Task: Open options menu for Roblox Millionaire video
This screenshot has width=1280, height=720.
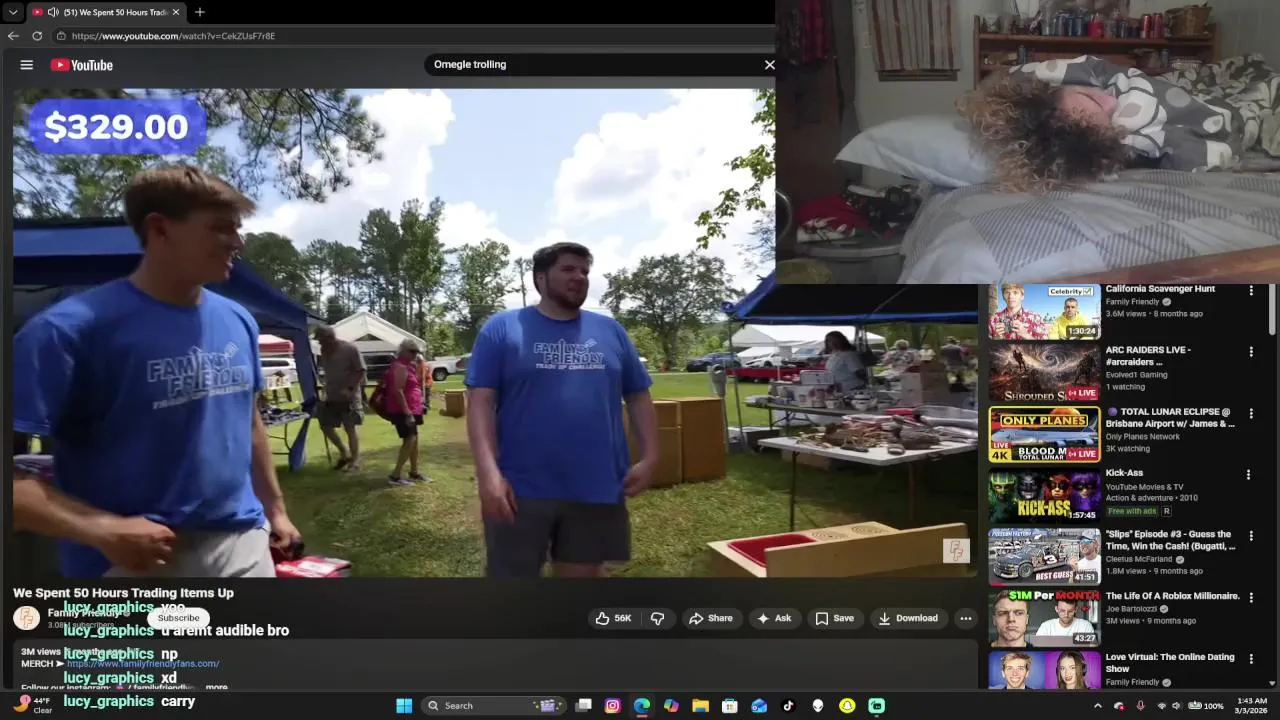Action: pyautogui.click(x=1251, y=597)
